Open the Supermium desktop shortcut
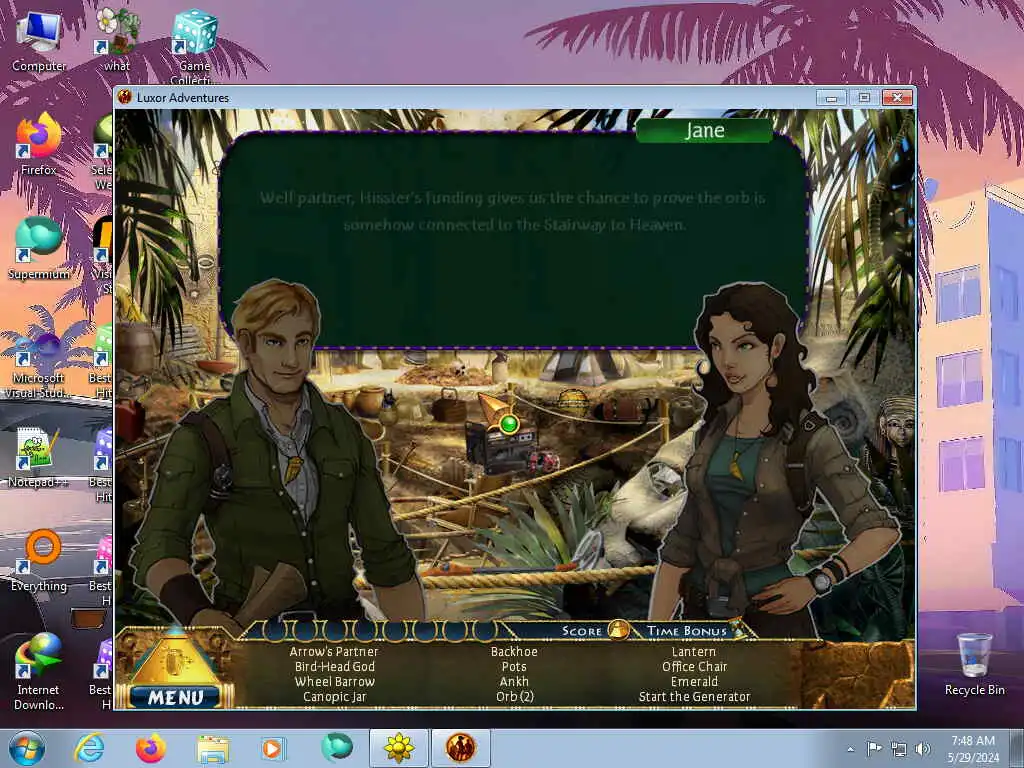Image resolution: width=1024 pixels, height=768 pixels. click(39, 249)
